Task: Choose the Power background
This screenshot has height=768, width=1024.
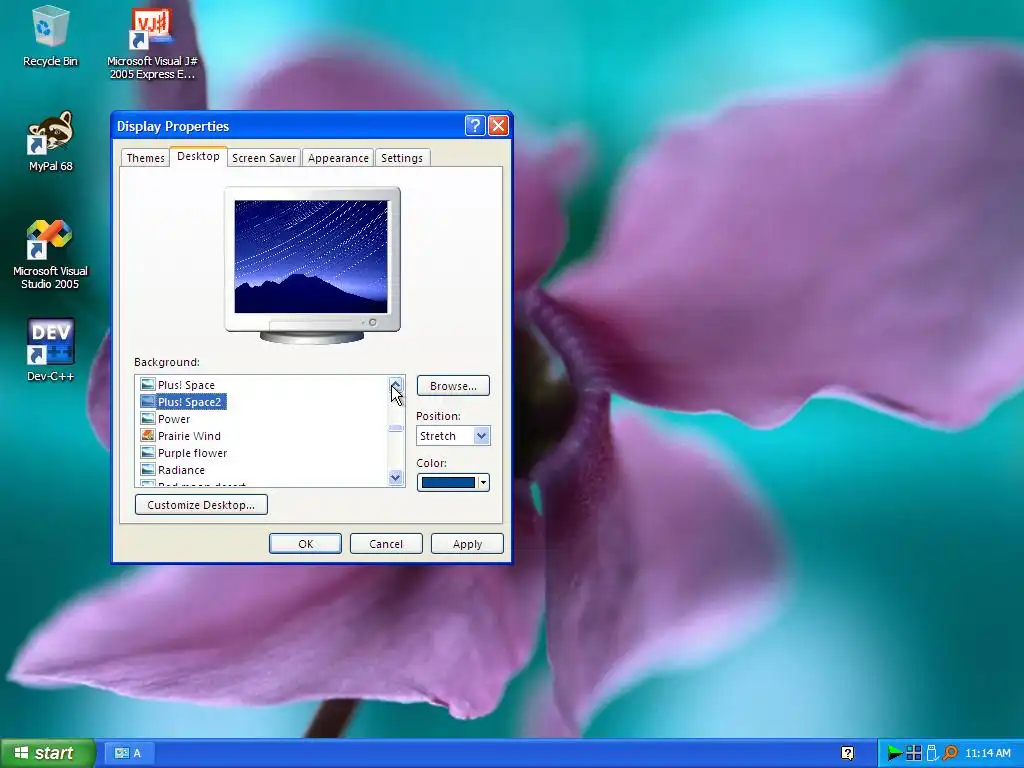Action: click(x=174, y=419)
